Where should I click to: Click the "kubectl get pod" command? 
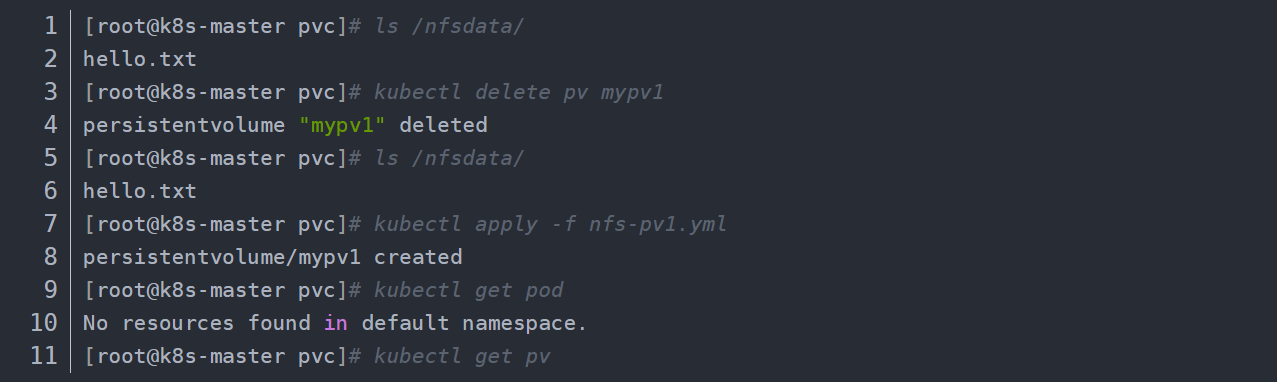coord(468,291)
